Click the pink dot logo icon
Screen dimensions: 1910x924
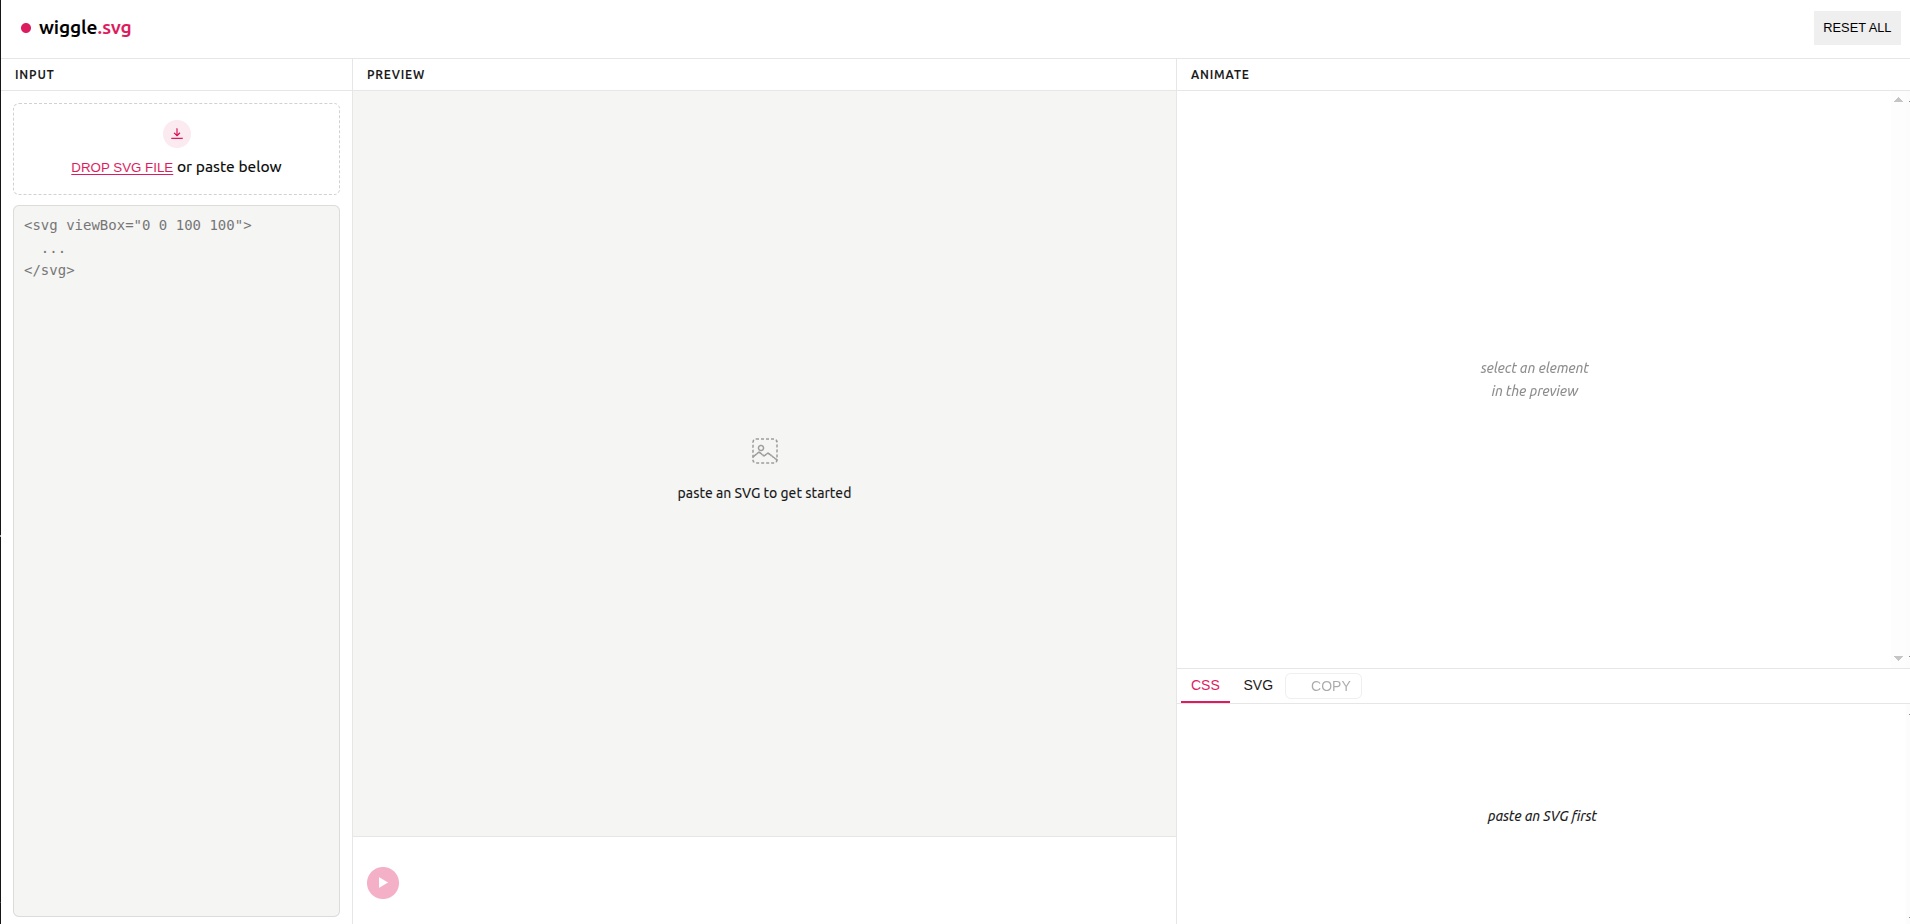26,28
